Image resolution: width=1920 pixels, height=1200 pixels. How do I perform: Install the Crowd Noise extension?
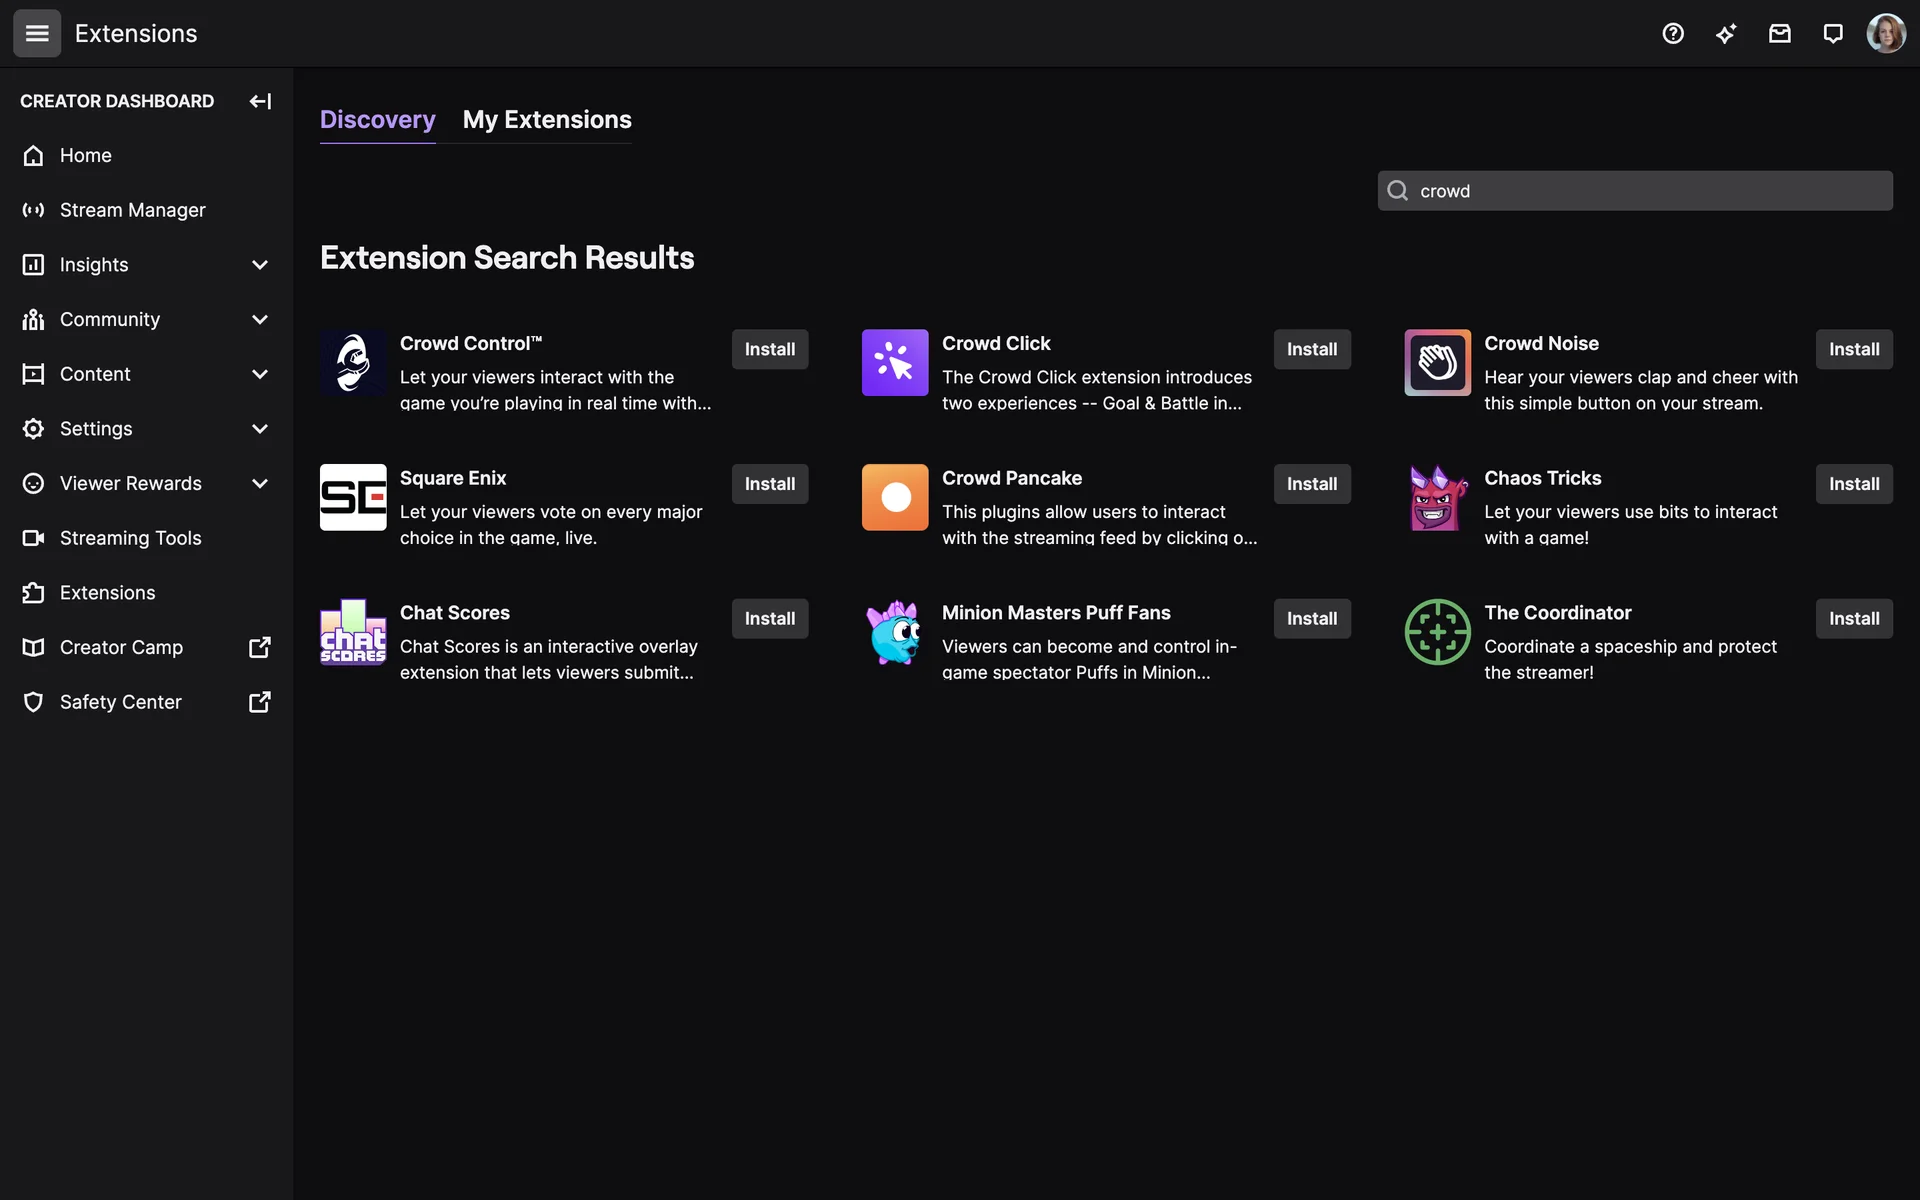tap(1853, 349)
